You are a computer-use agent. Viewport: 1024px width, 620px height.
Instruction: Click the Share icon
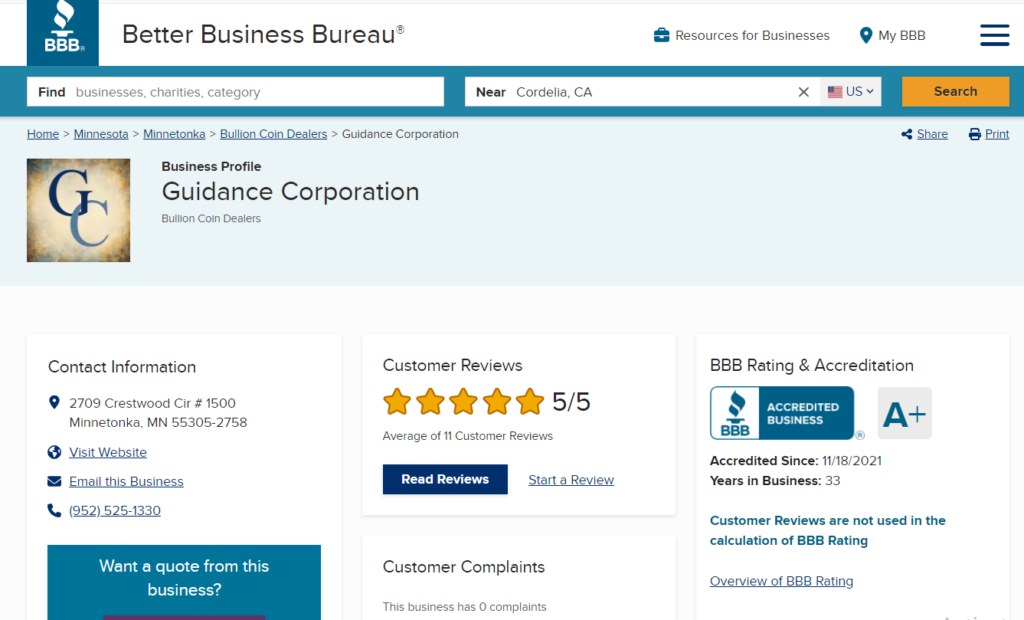(906, 134)
